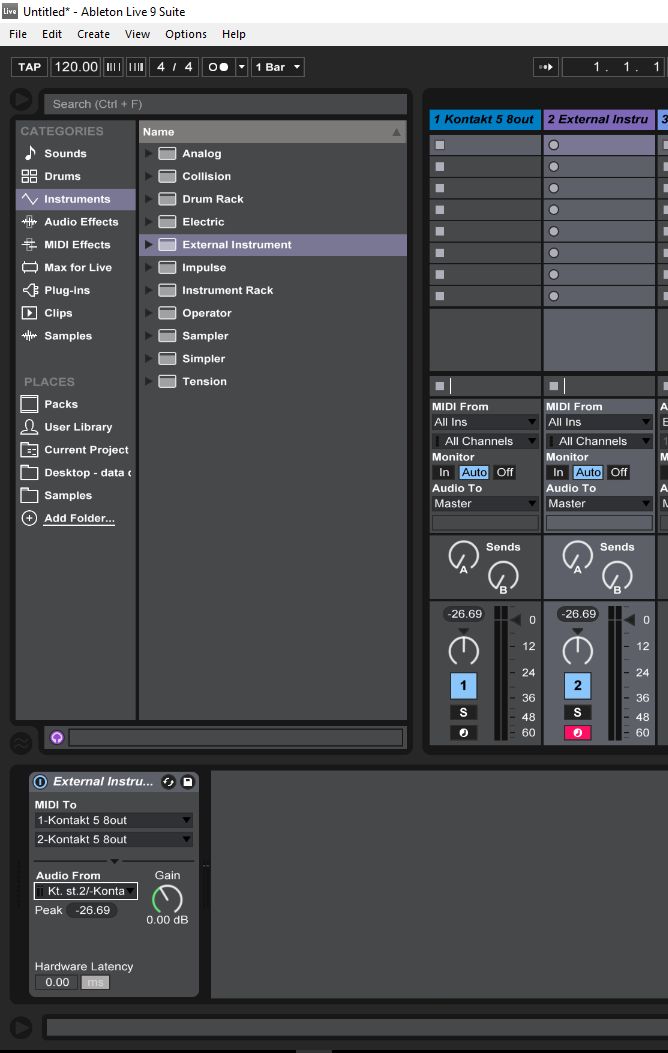Click the browser search field
Viewport: 668px width, 1053px height.
pyautogui.click(x=226, y=104)
